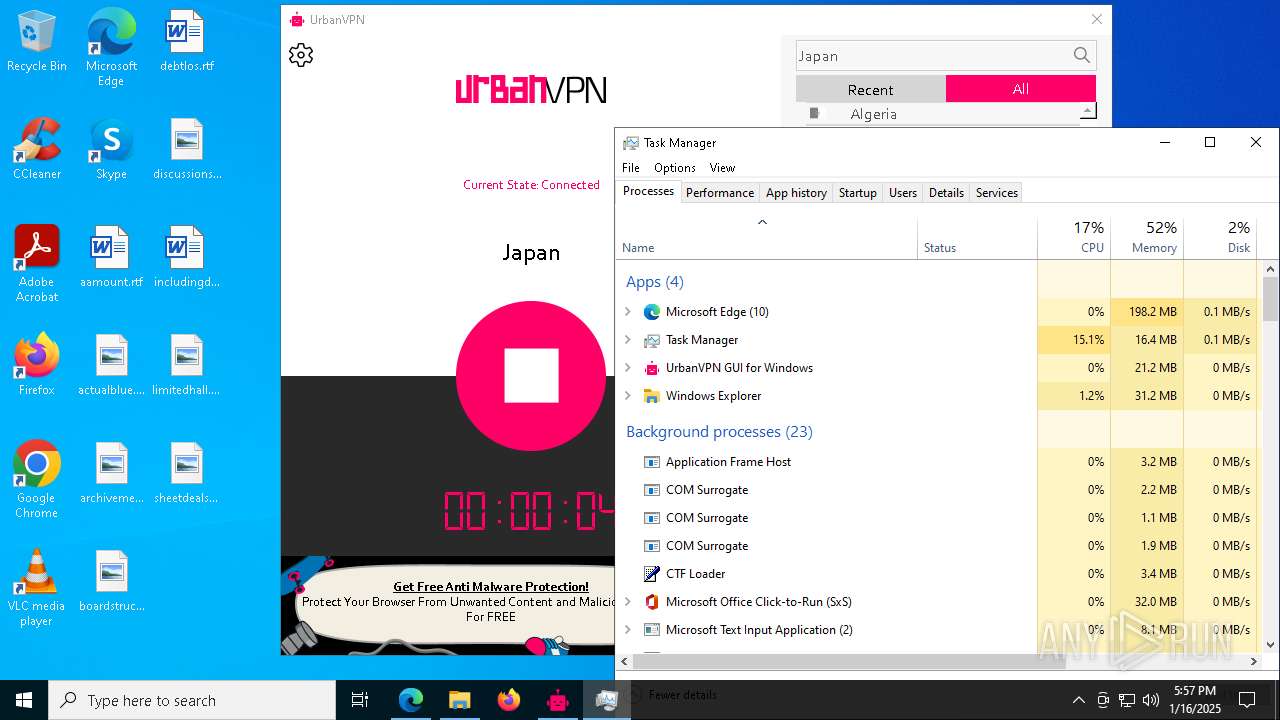Open the Options menu in Task Manager

coord(675,168)
